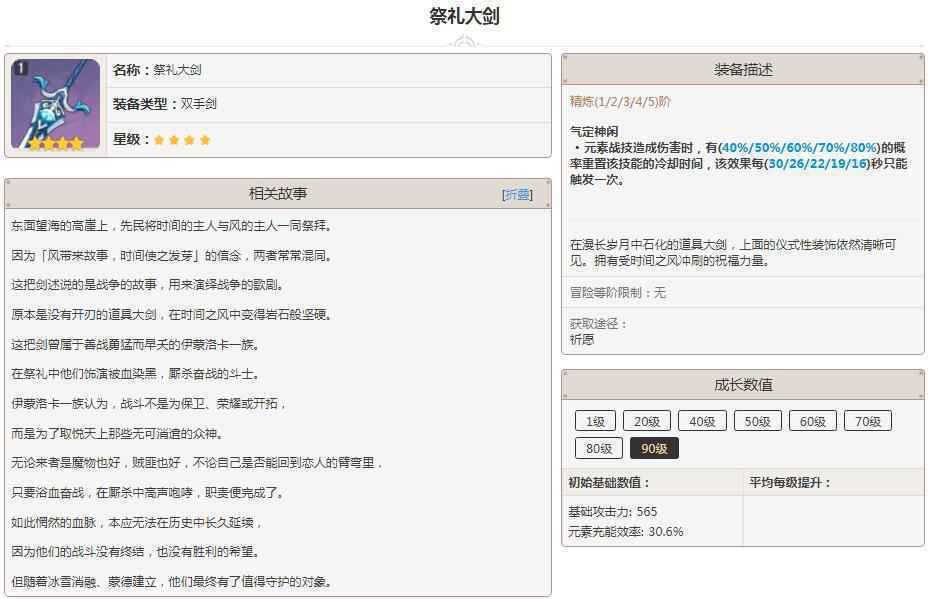The image size is (928, 599).
Task: Click story line starting 无论来者是魔物
Action: tap(196, 463)
